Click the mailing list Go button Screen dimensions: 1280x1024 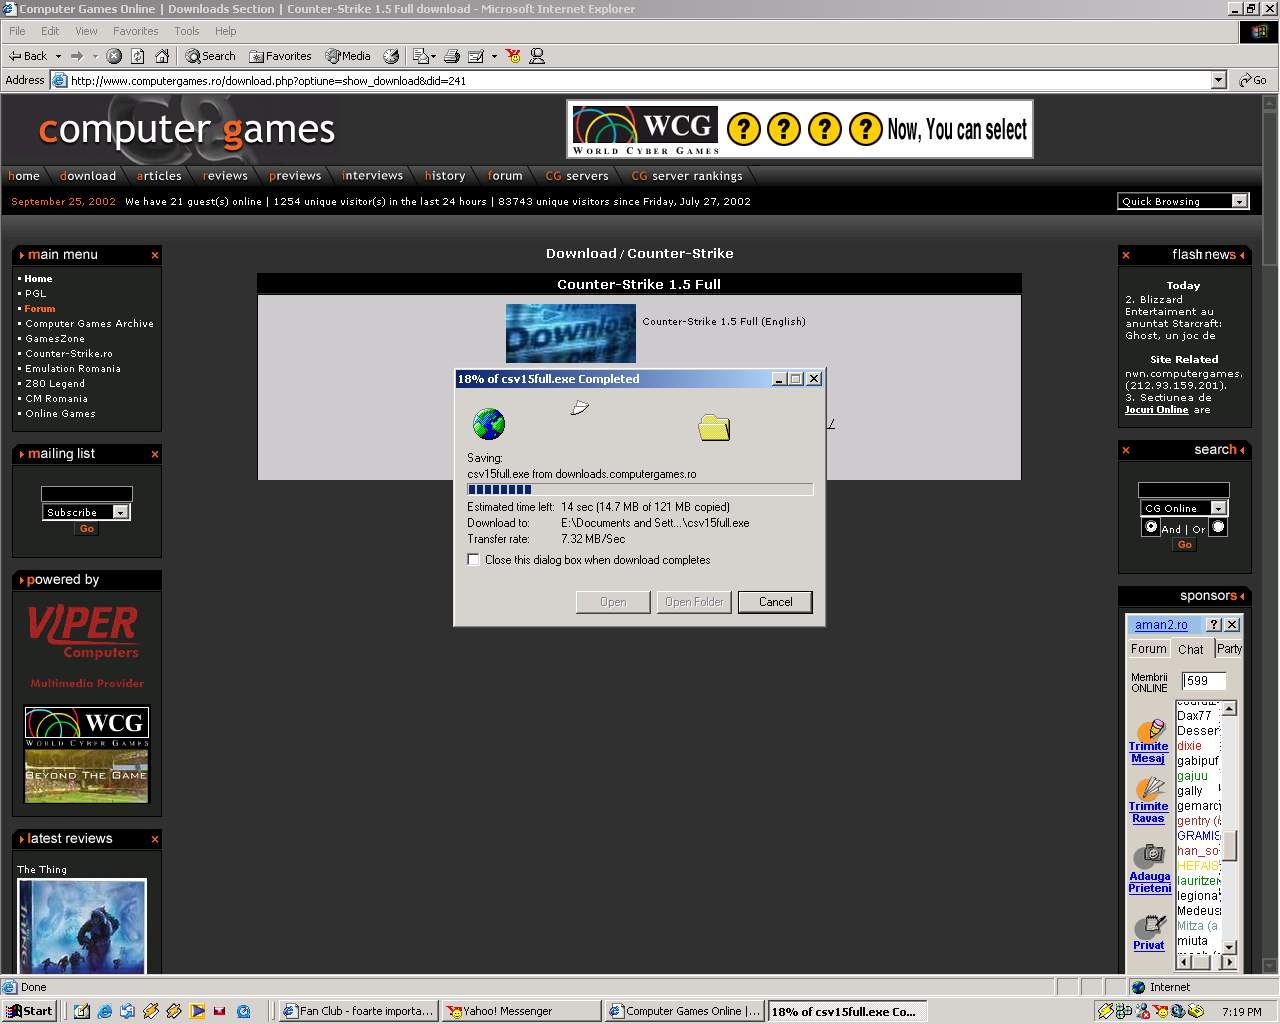point(87,529)
